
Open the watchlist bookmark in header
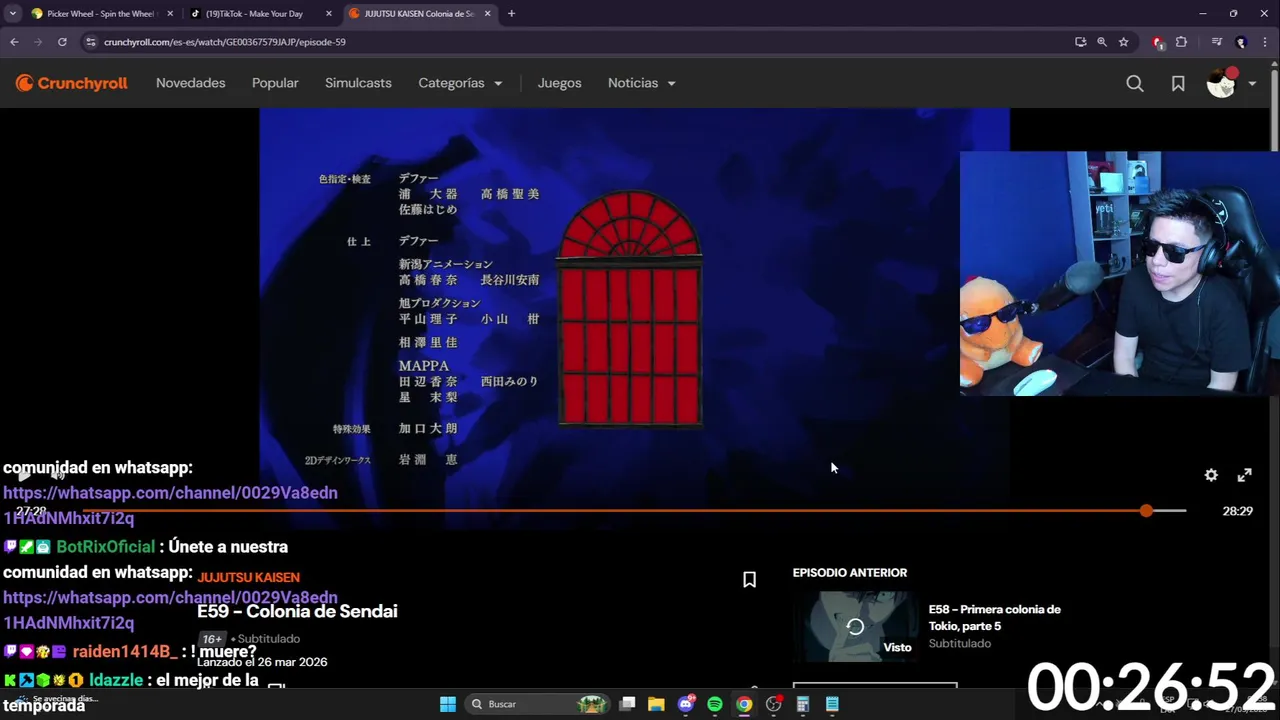tap(1178, 84)
